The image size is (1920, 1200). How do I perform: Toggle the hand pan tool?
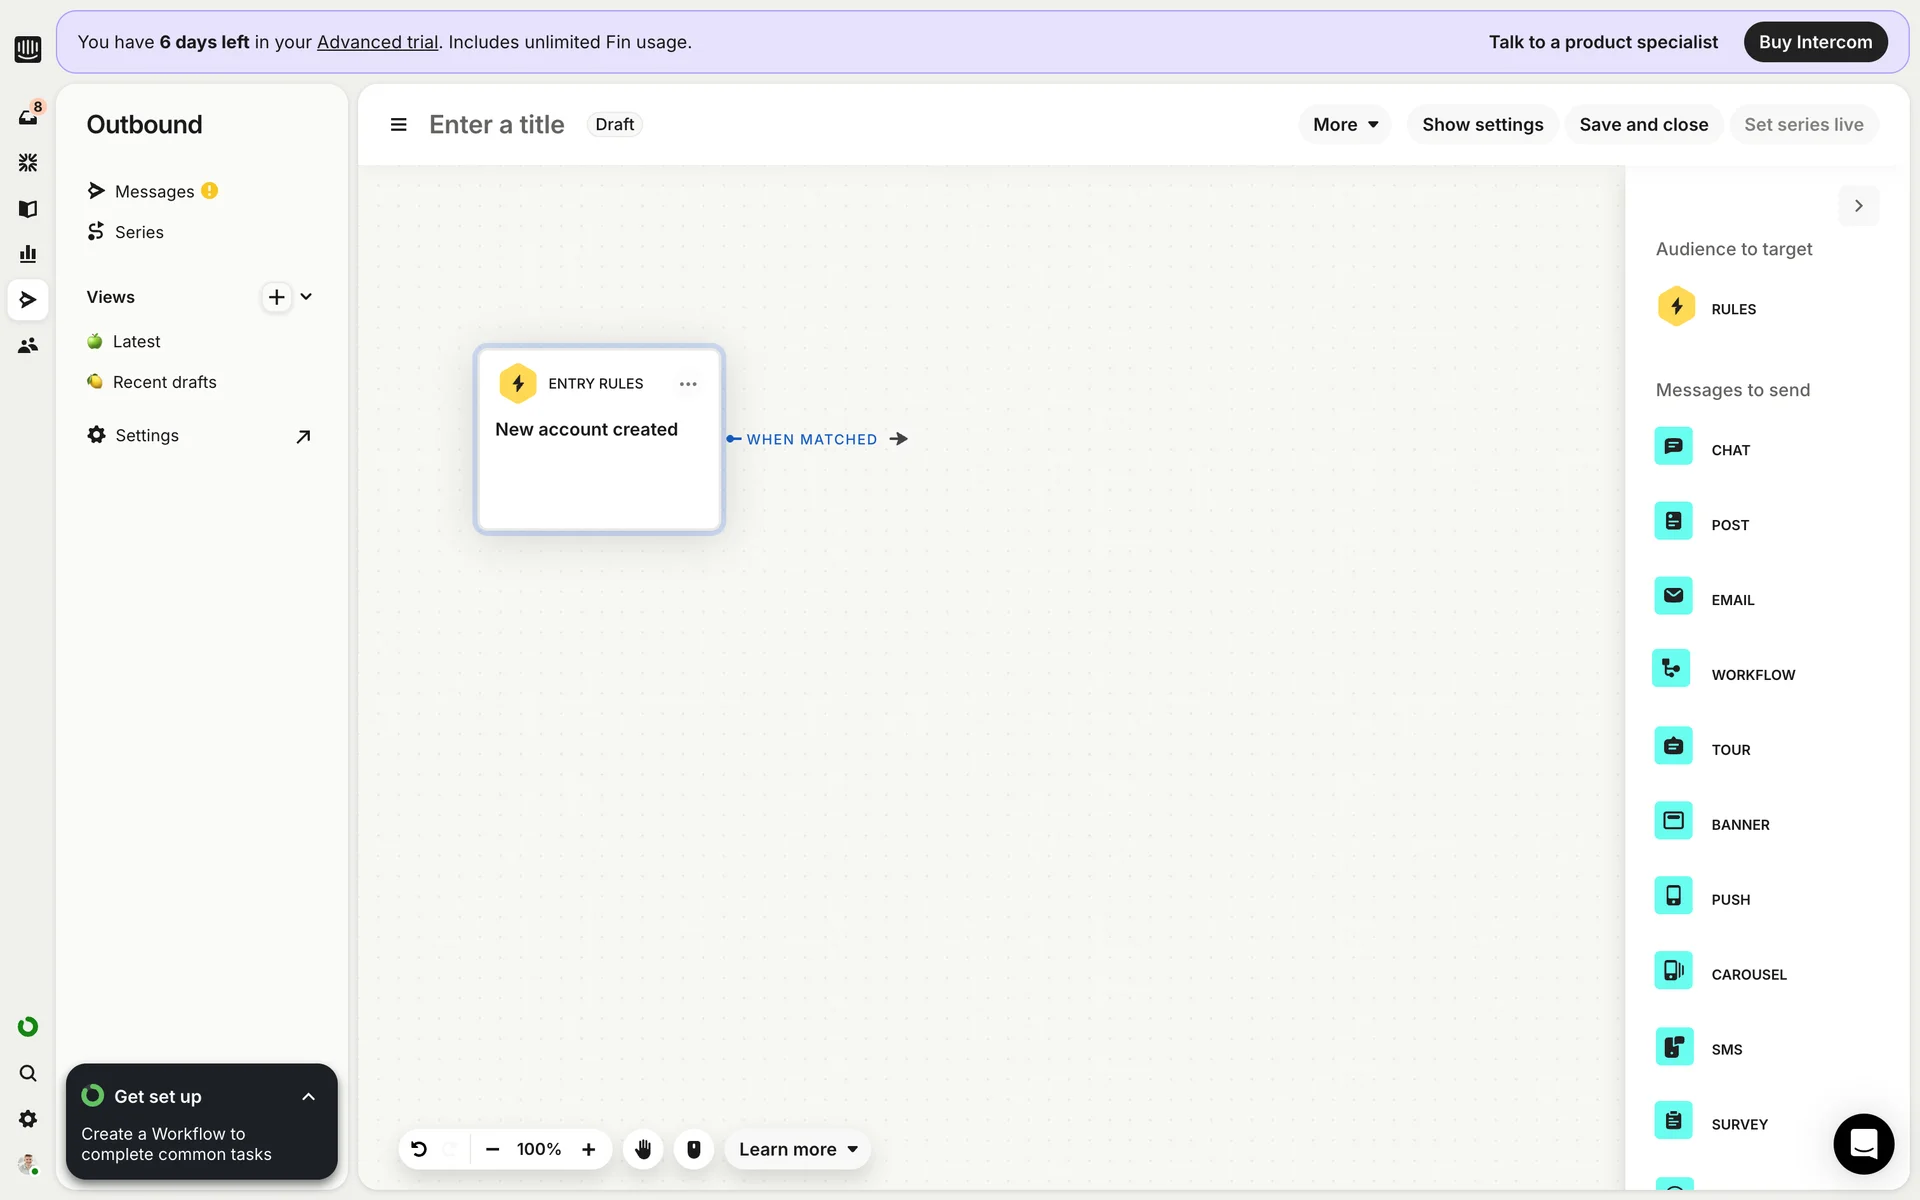pos(643,1149)
